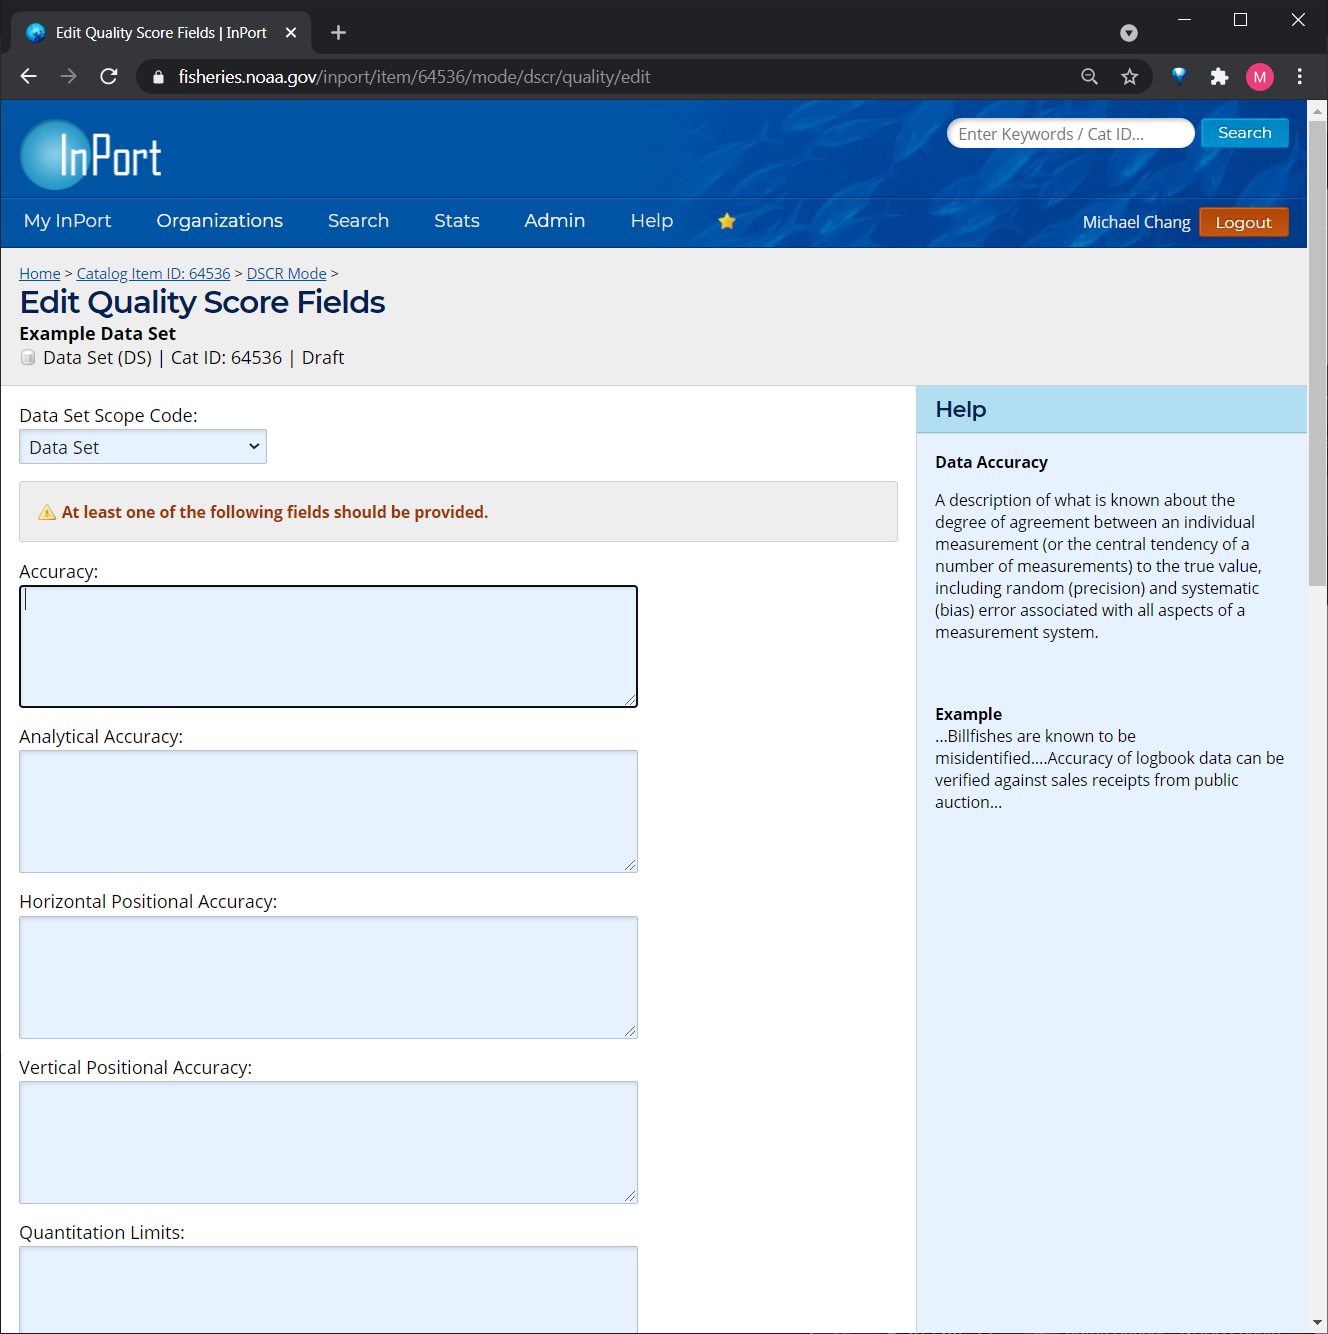Screen dimensions: 1328x1334
Task: Click the 'Data Set (DS)' text
Action: 98,358
